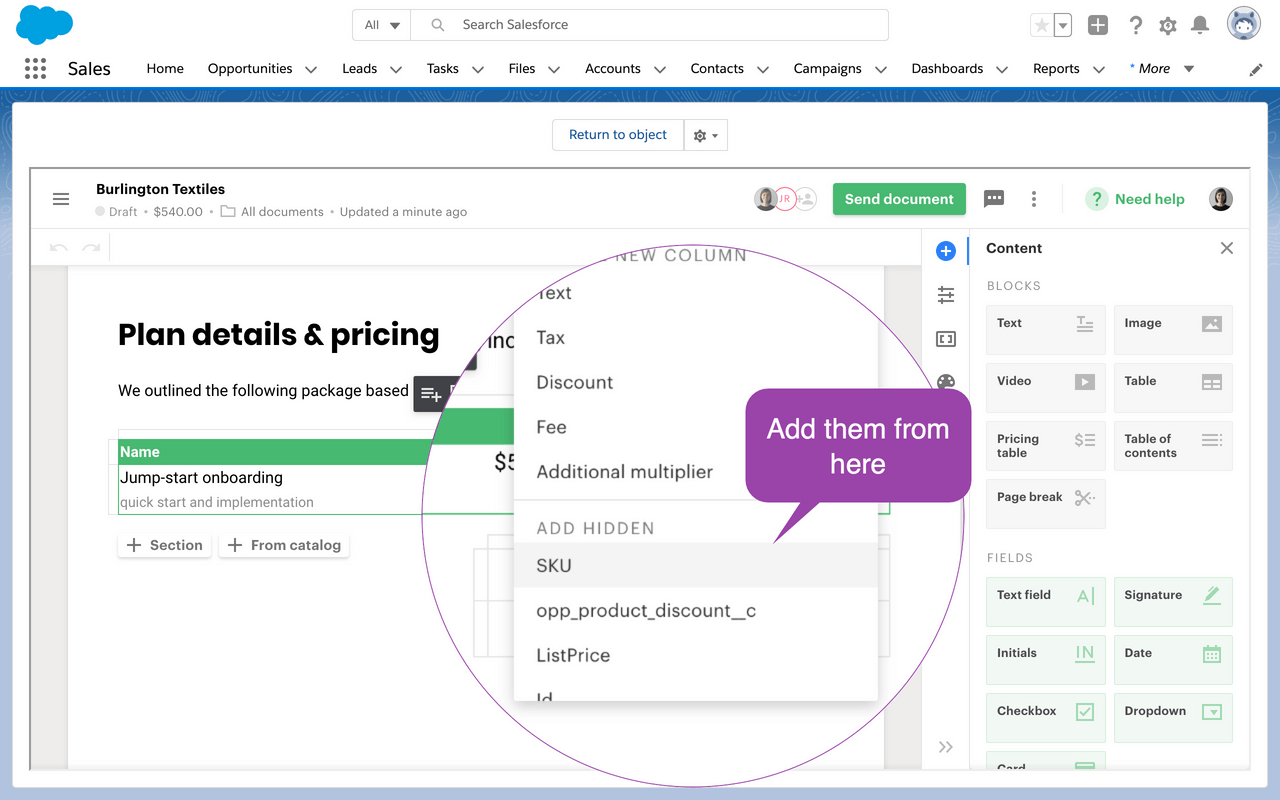Screen dimensions: 1280x800
Task: Click the undo arrow
Action: (58, 247)
